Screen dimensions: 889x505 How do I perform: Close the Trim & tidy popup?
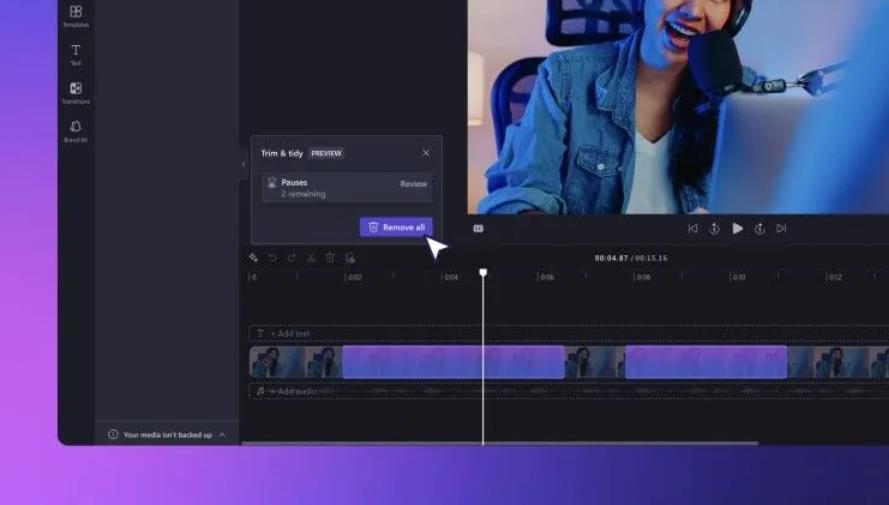tap(426, 153)
